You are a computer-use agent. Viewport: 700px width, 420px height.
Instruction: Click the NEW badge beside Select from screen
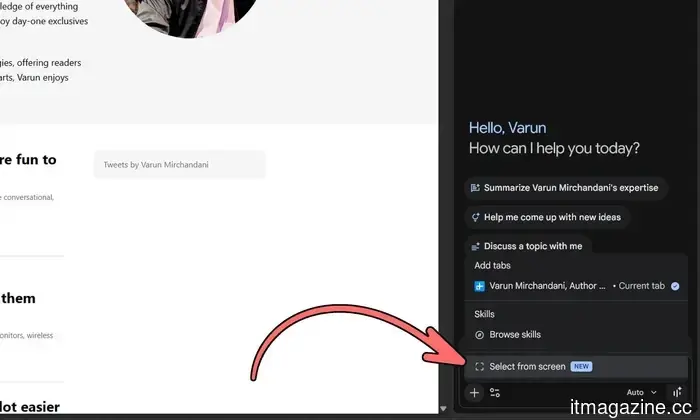pyautogui.click(x=581, y=366)
